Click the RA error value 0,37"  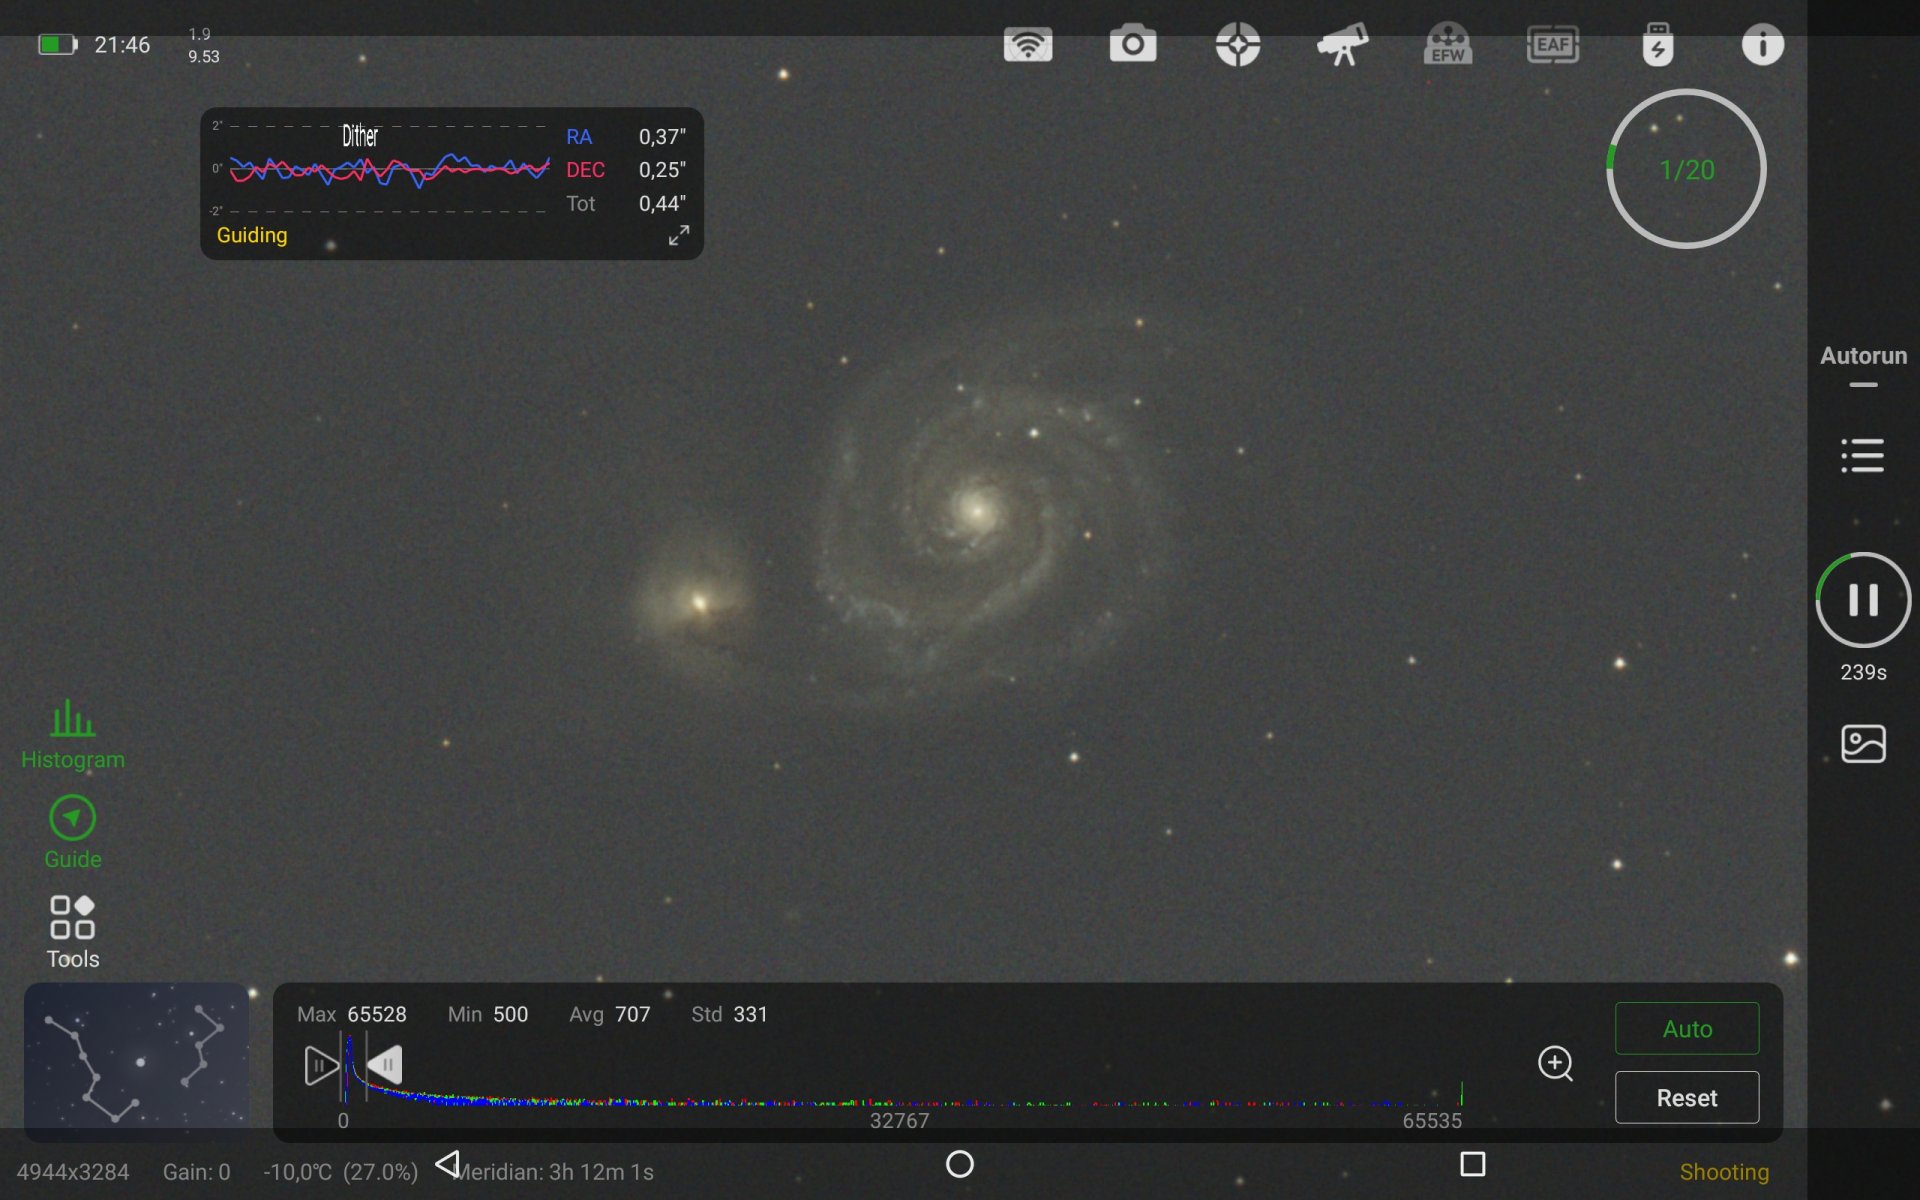click(x=662, y=137)
